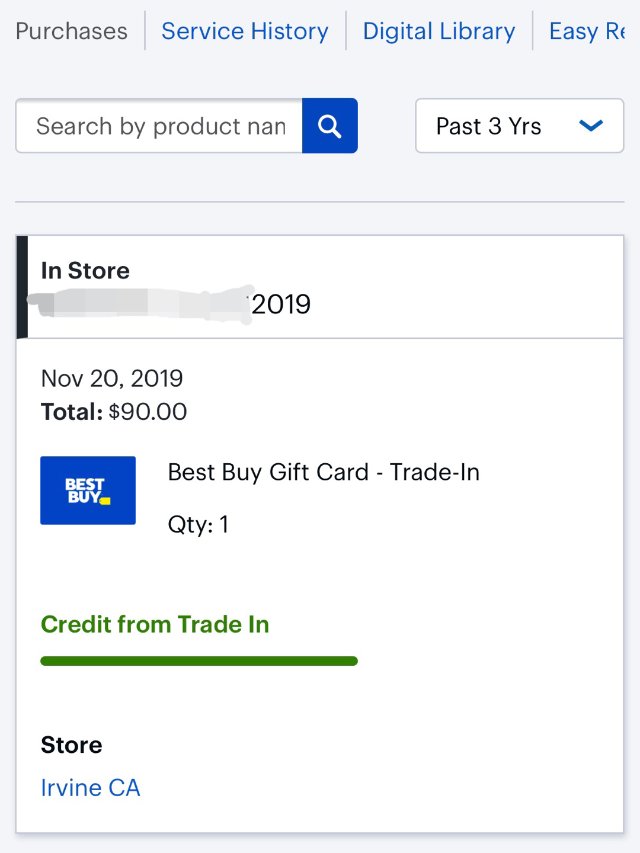Switch to the Purchases tab

72,31
